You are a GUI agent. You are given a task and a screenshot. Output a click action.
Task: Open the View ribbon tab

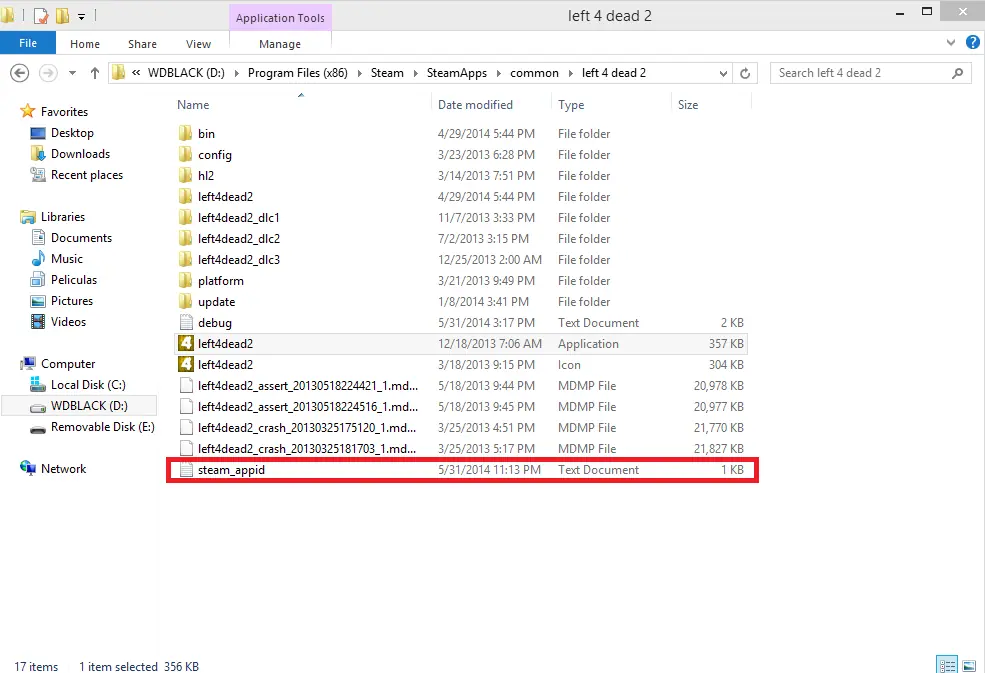pyautogui.click(x=199, y=44)
